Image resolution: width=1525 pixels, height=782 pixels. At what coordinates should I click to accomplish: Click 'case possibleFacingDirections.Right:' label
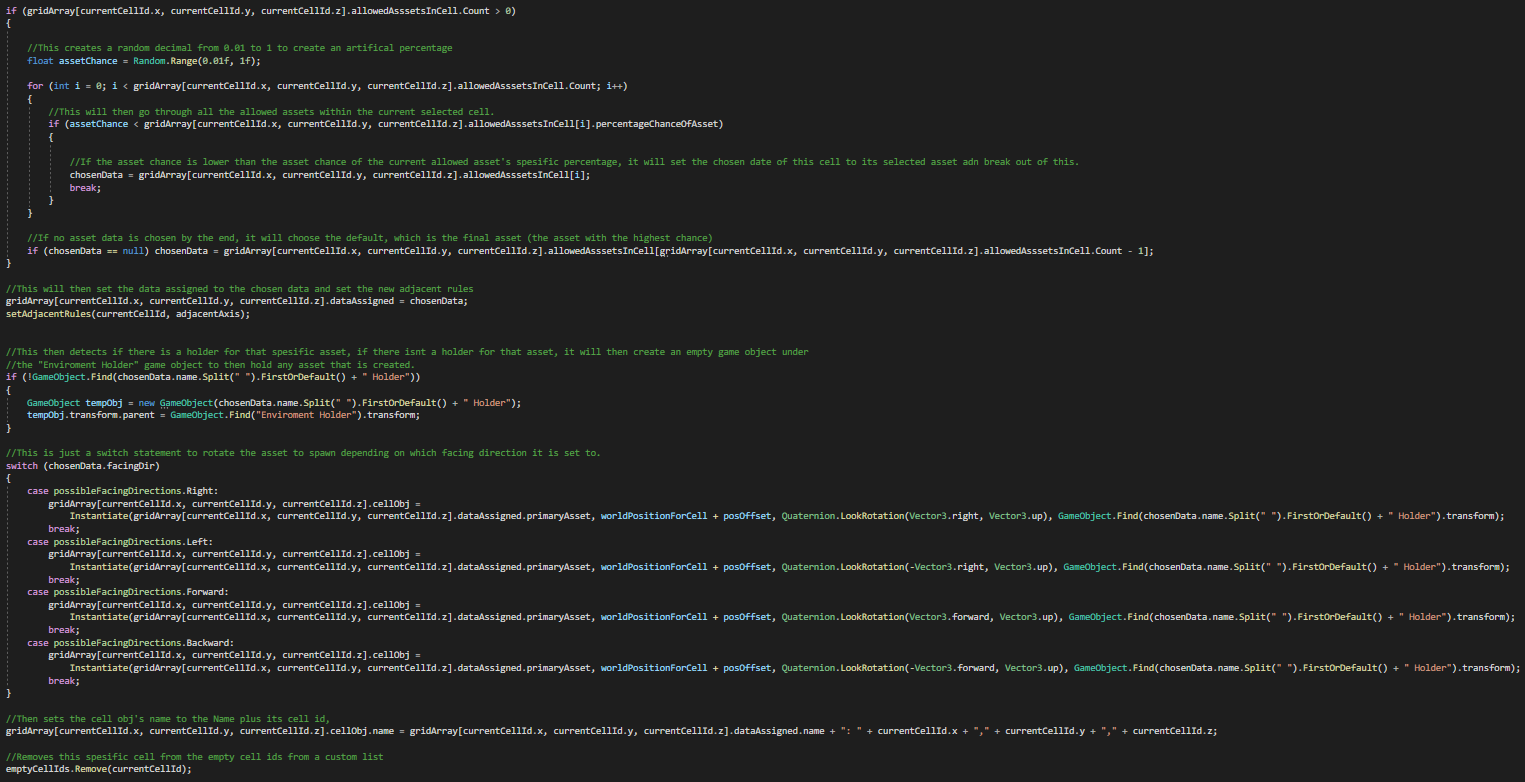coord(122,491)
